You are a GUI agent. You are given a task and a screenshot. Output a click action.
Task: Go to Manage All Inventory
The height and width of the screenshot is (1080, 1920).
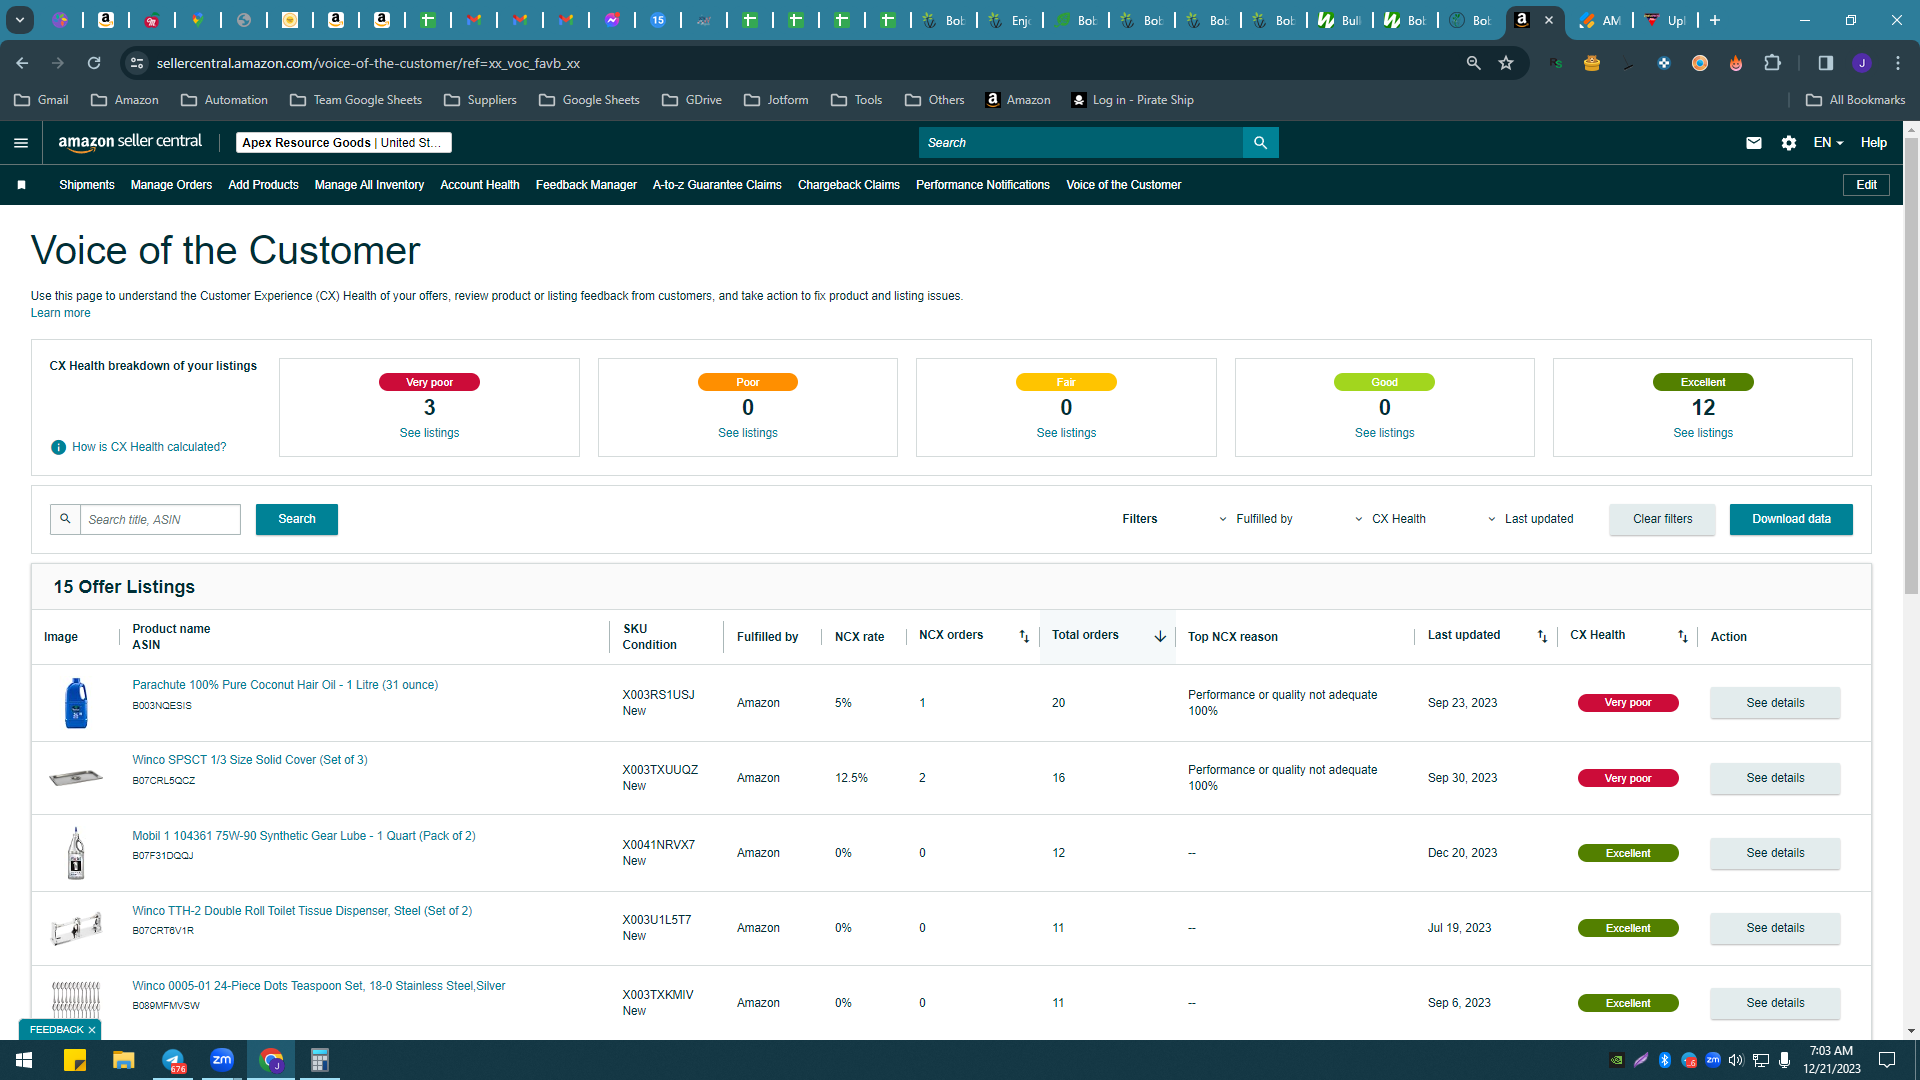click(369, 185)
